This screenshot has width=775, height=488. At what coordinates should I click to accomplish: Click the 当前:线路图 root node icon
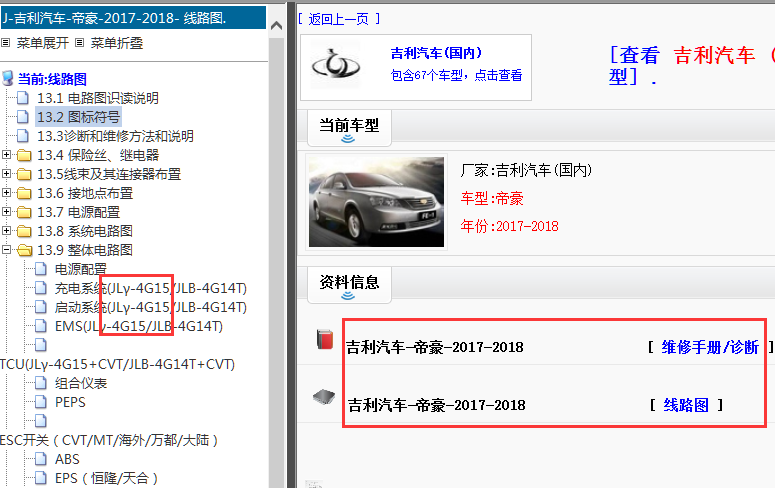click(x=7, y=79)
